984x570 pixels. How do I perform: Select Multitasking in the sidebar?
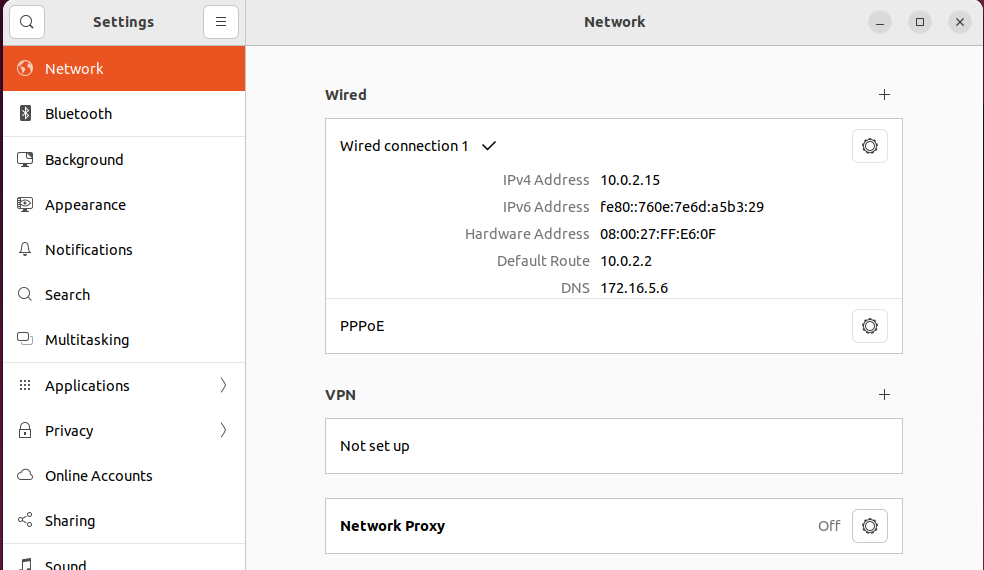tap(87, 340)
